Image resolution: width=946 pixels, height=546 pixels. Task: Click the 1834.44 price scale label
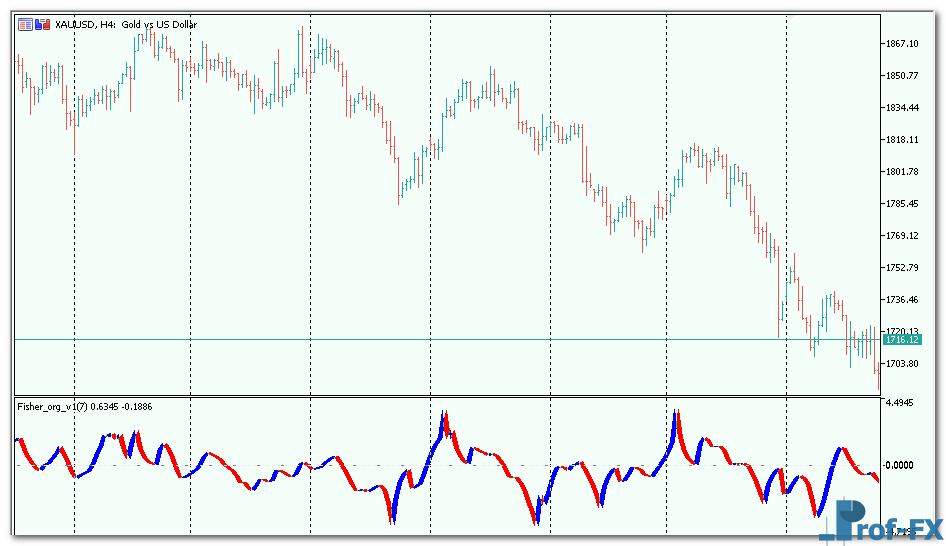tap(902, 108)
